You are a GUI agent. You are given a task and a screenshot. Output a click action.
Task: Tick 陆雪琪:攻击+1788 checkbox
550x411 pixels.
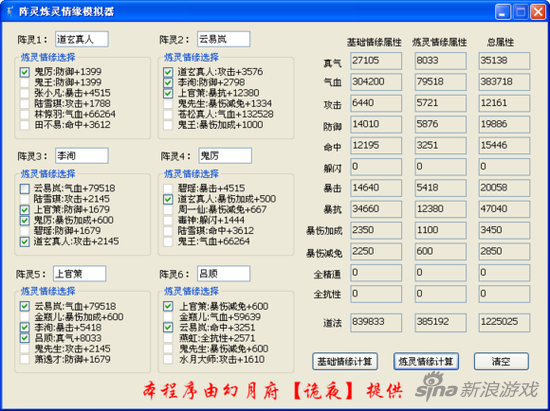(x=25, y=104)
